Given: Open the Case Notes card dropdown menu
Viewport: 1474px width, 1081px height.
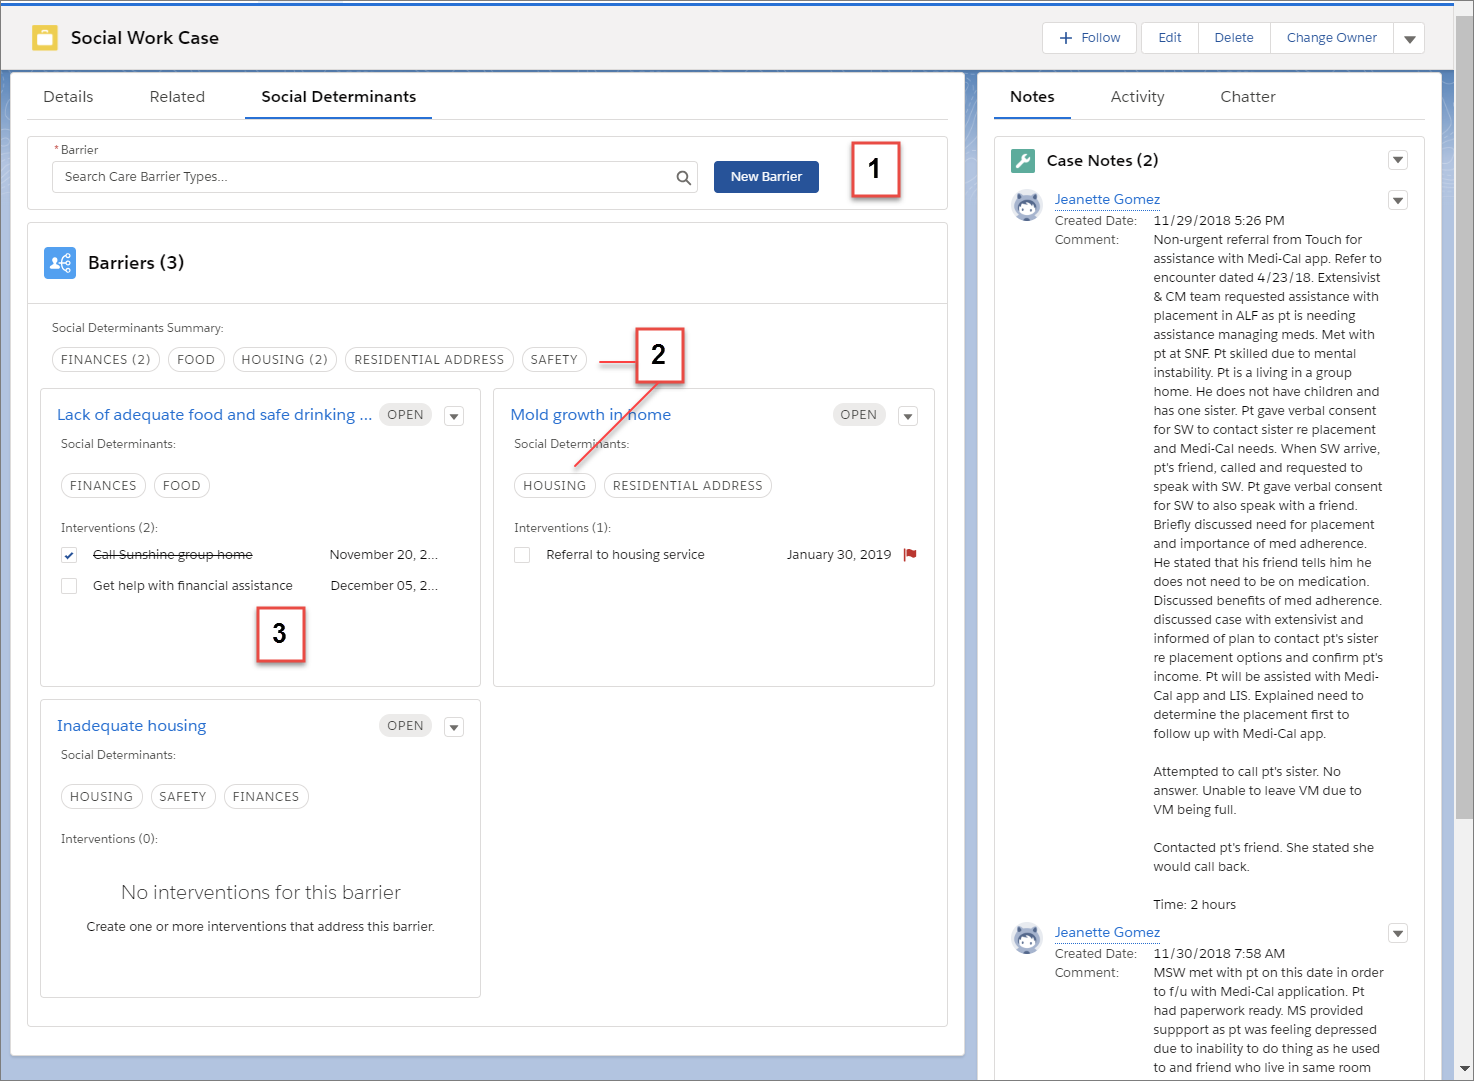Looking at the screenshot, I should point(1398,161).
